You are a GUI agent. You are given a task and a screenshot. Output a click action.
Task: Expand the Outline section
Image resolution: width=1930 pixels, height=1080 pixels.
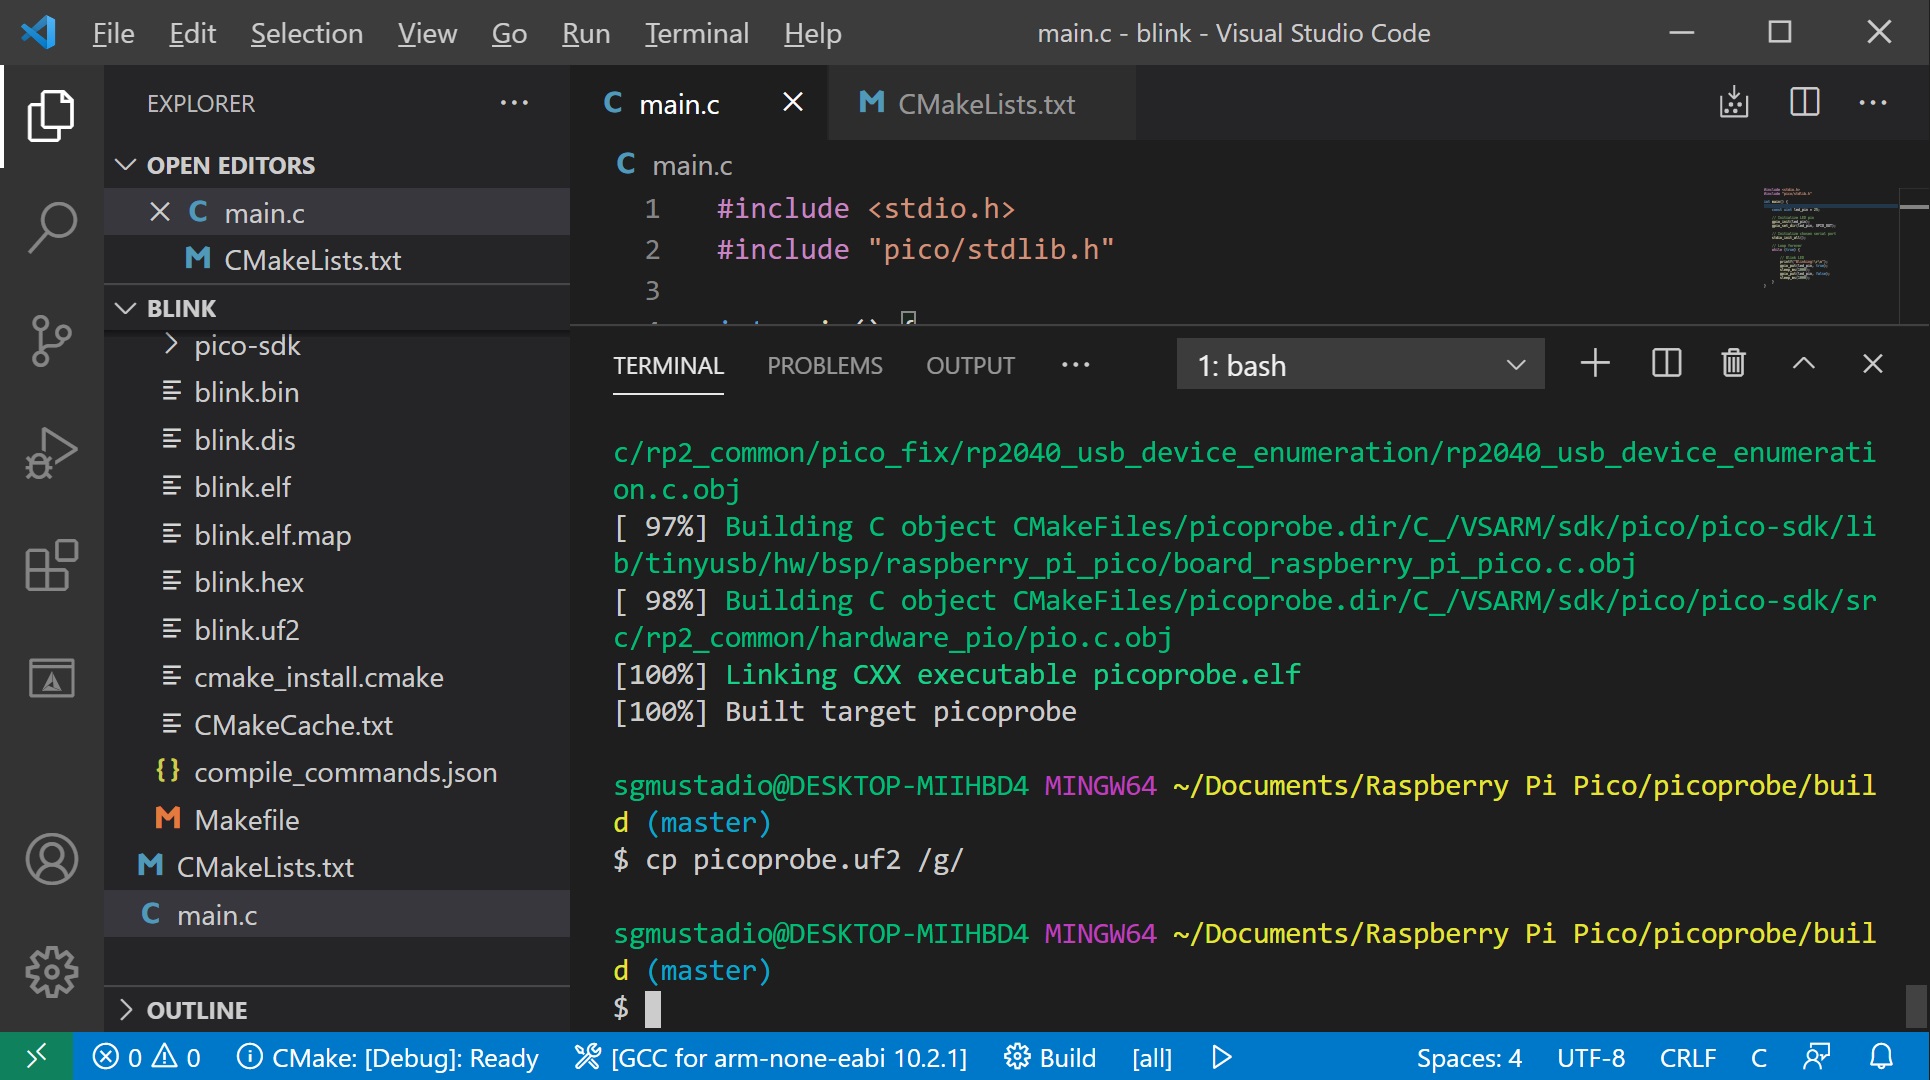(197, 1010)
